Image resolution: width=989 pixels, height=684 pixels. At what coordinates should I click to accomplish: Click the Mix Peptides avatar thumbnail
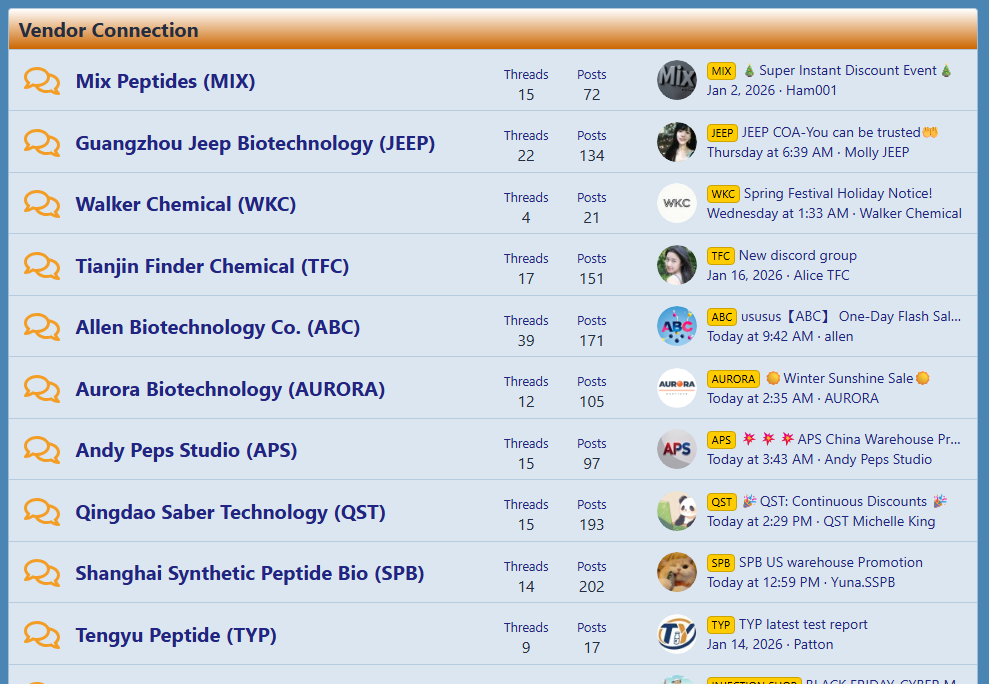677,80
